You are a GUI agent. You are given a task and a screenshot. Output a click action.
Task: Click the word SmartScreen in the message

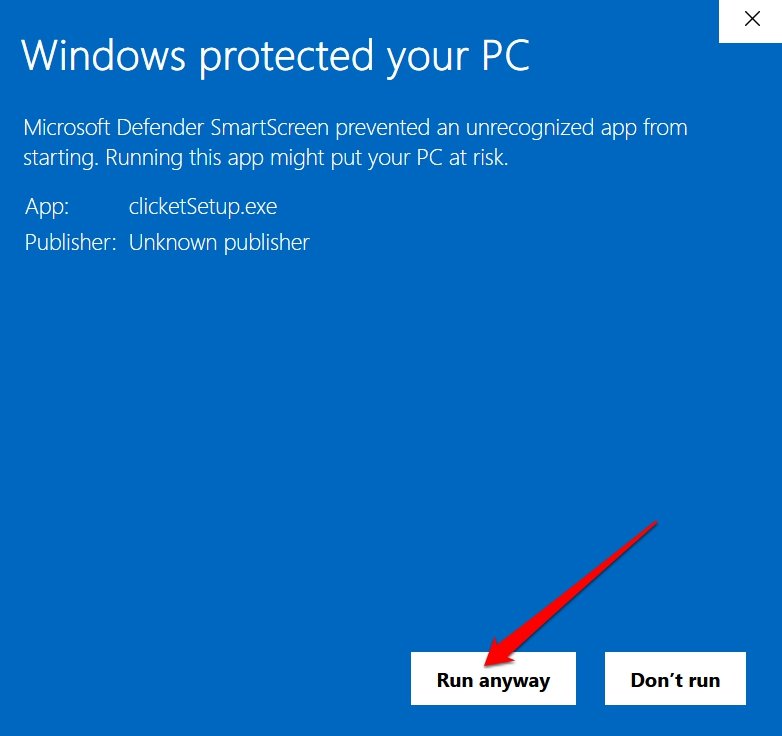point(269,128)
